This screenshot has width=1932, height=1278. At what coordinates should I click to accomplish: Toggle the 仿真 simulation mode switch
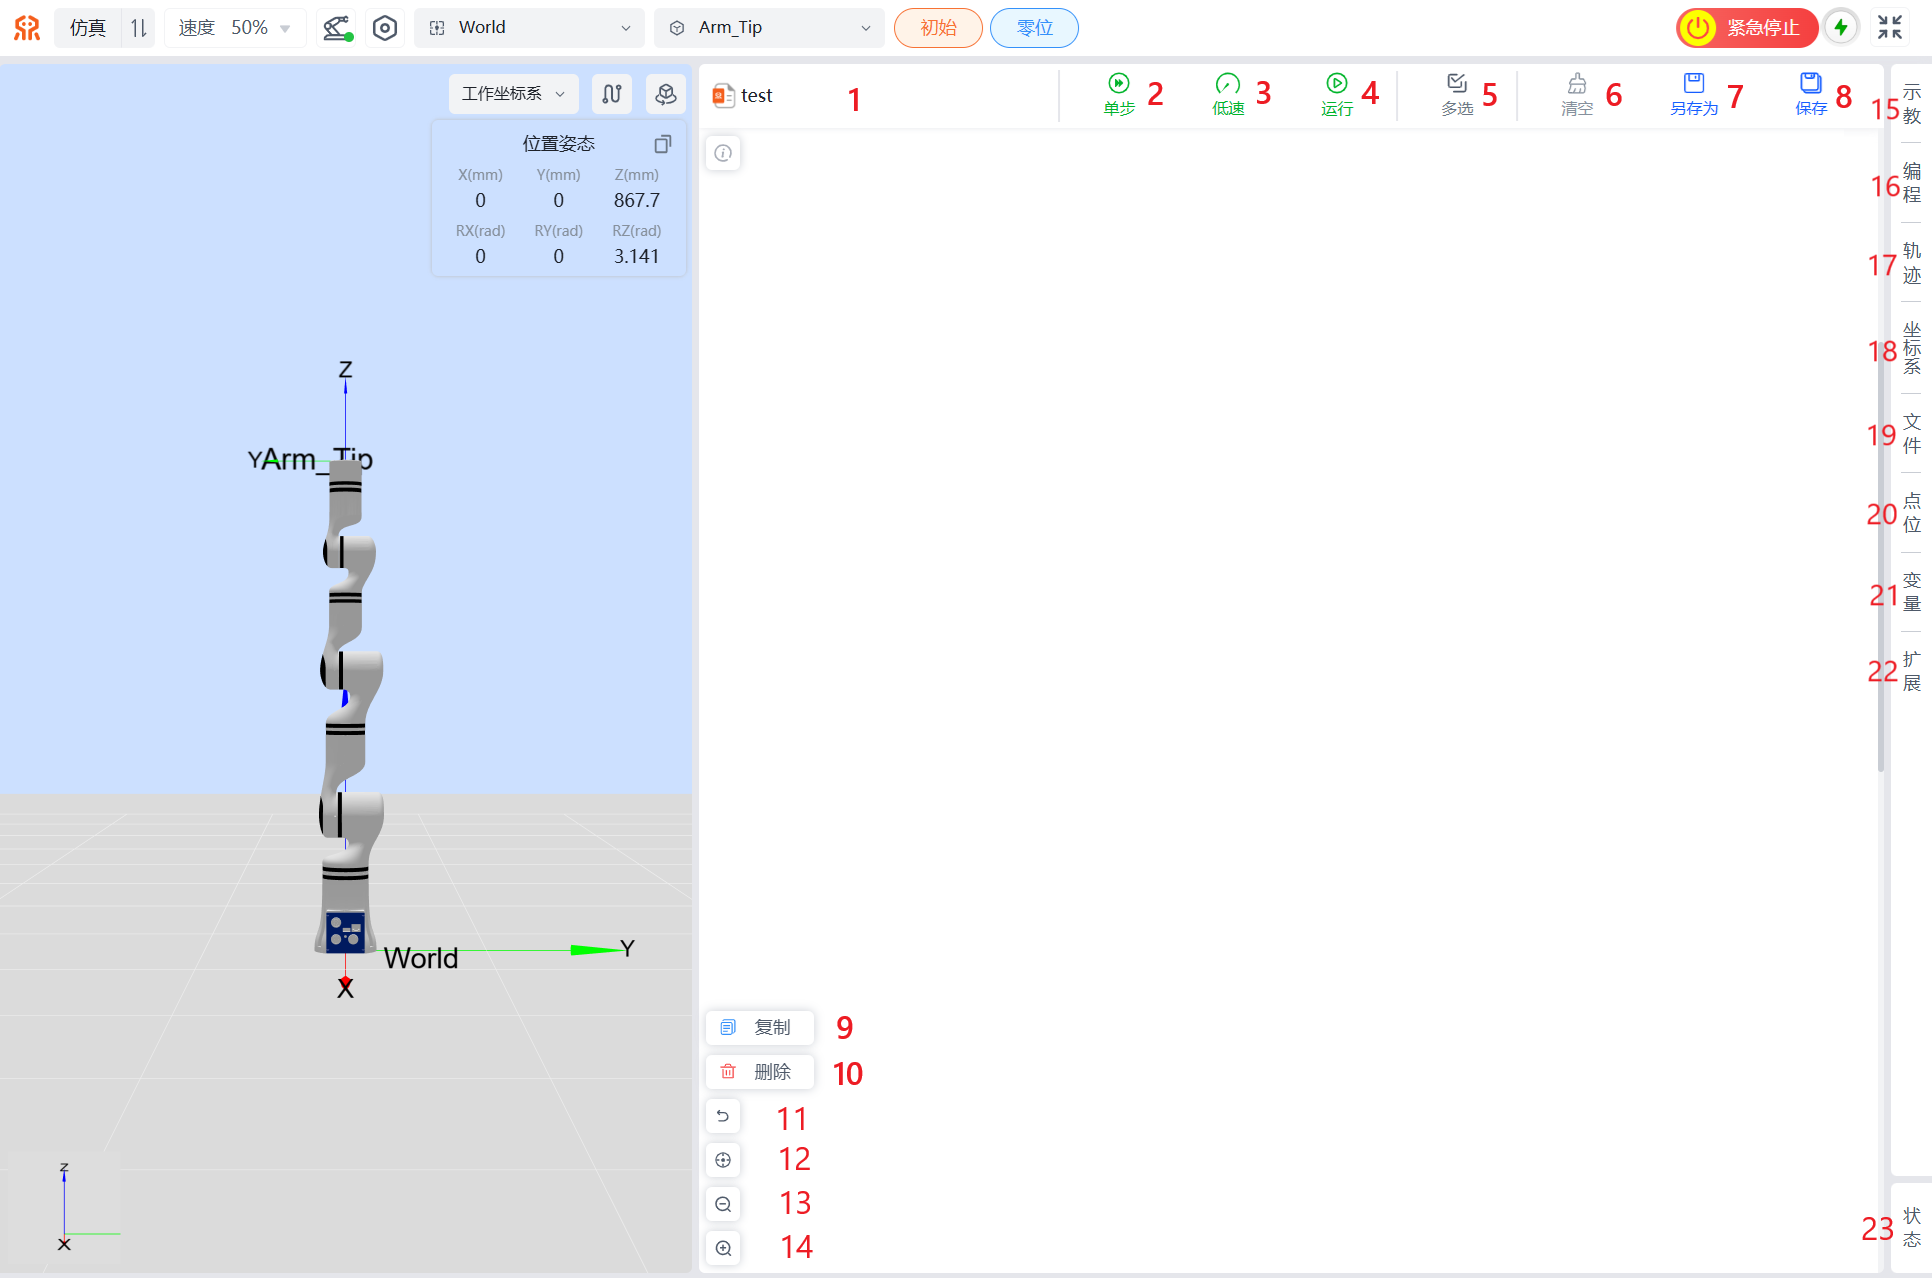(x=138, y=28)
